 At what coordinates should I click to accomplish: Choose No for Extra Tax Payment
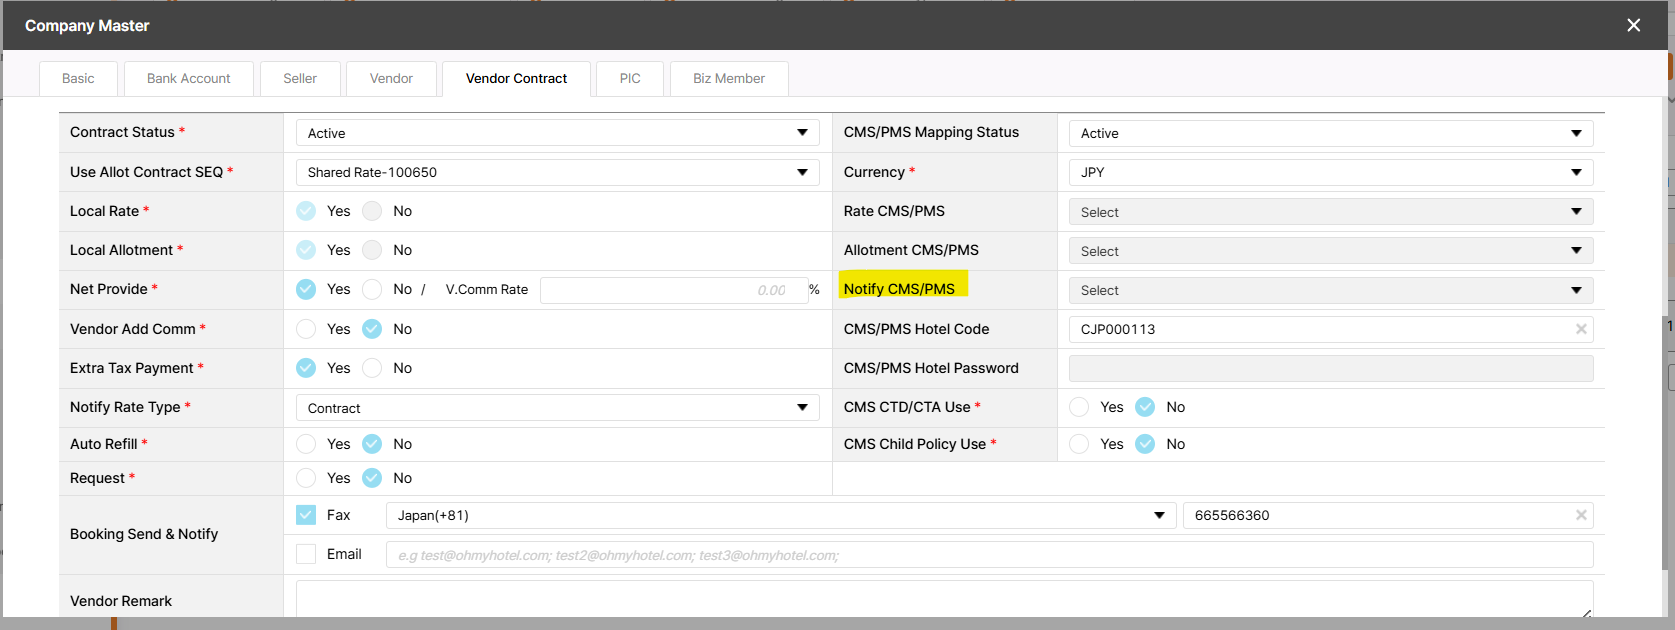372,368
